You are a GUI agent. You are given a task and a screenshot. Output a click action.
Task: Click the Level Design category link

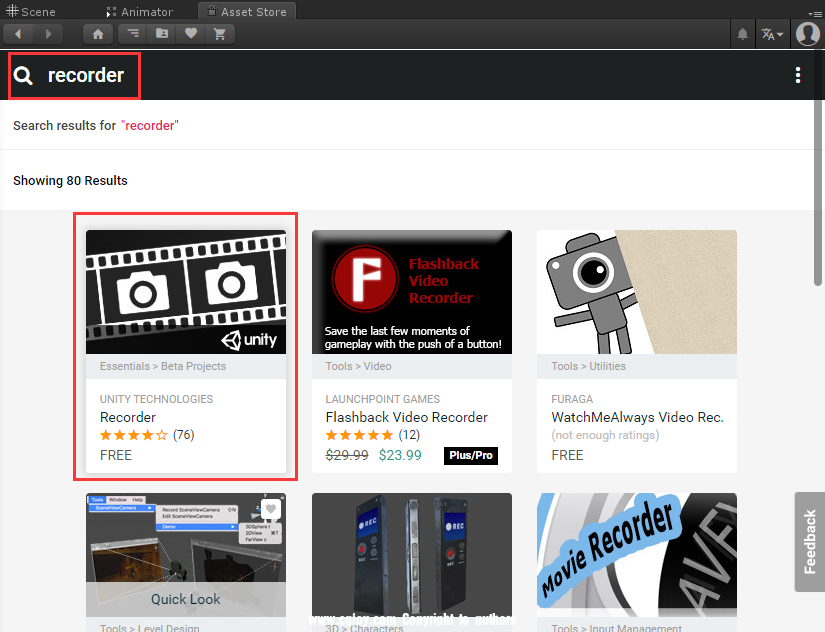pos(168,628)
